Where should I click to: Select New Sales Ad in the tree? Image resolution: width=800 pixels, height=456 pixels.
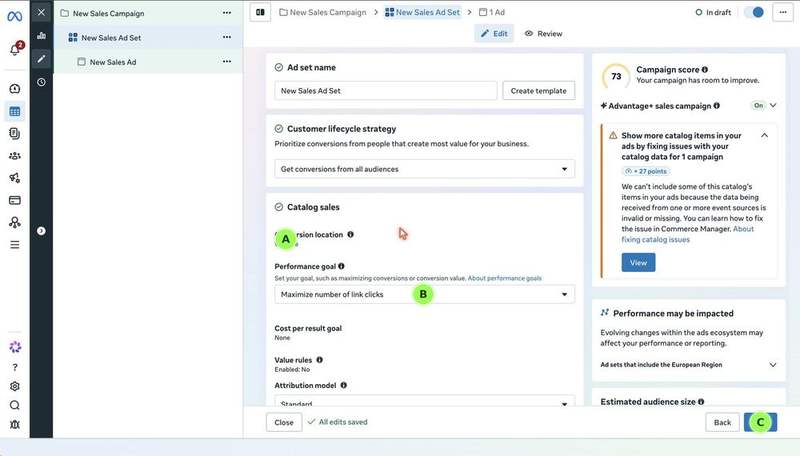click(113, 62)
